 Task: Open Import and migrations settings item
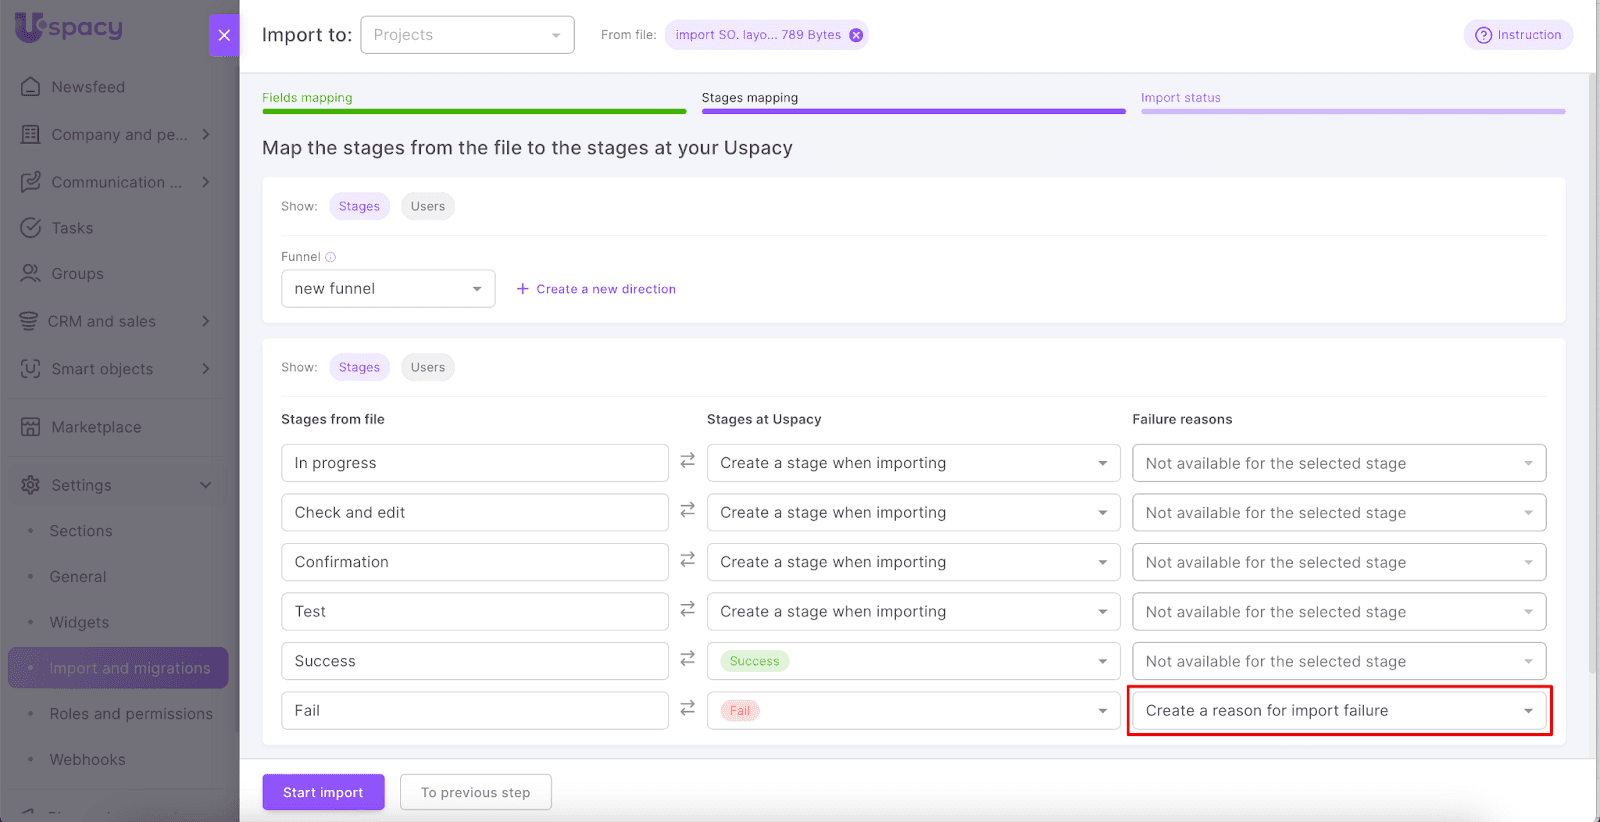pyautogui.click(x=129, y=668)
